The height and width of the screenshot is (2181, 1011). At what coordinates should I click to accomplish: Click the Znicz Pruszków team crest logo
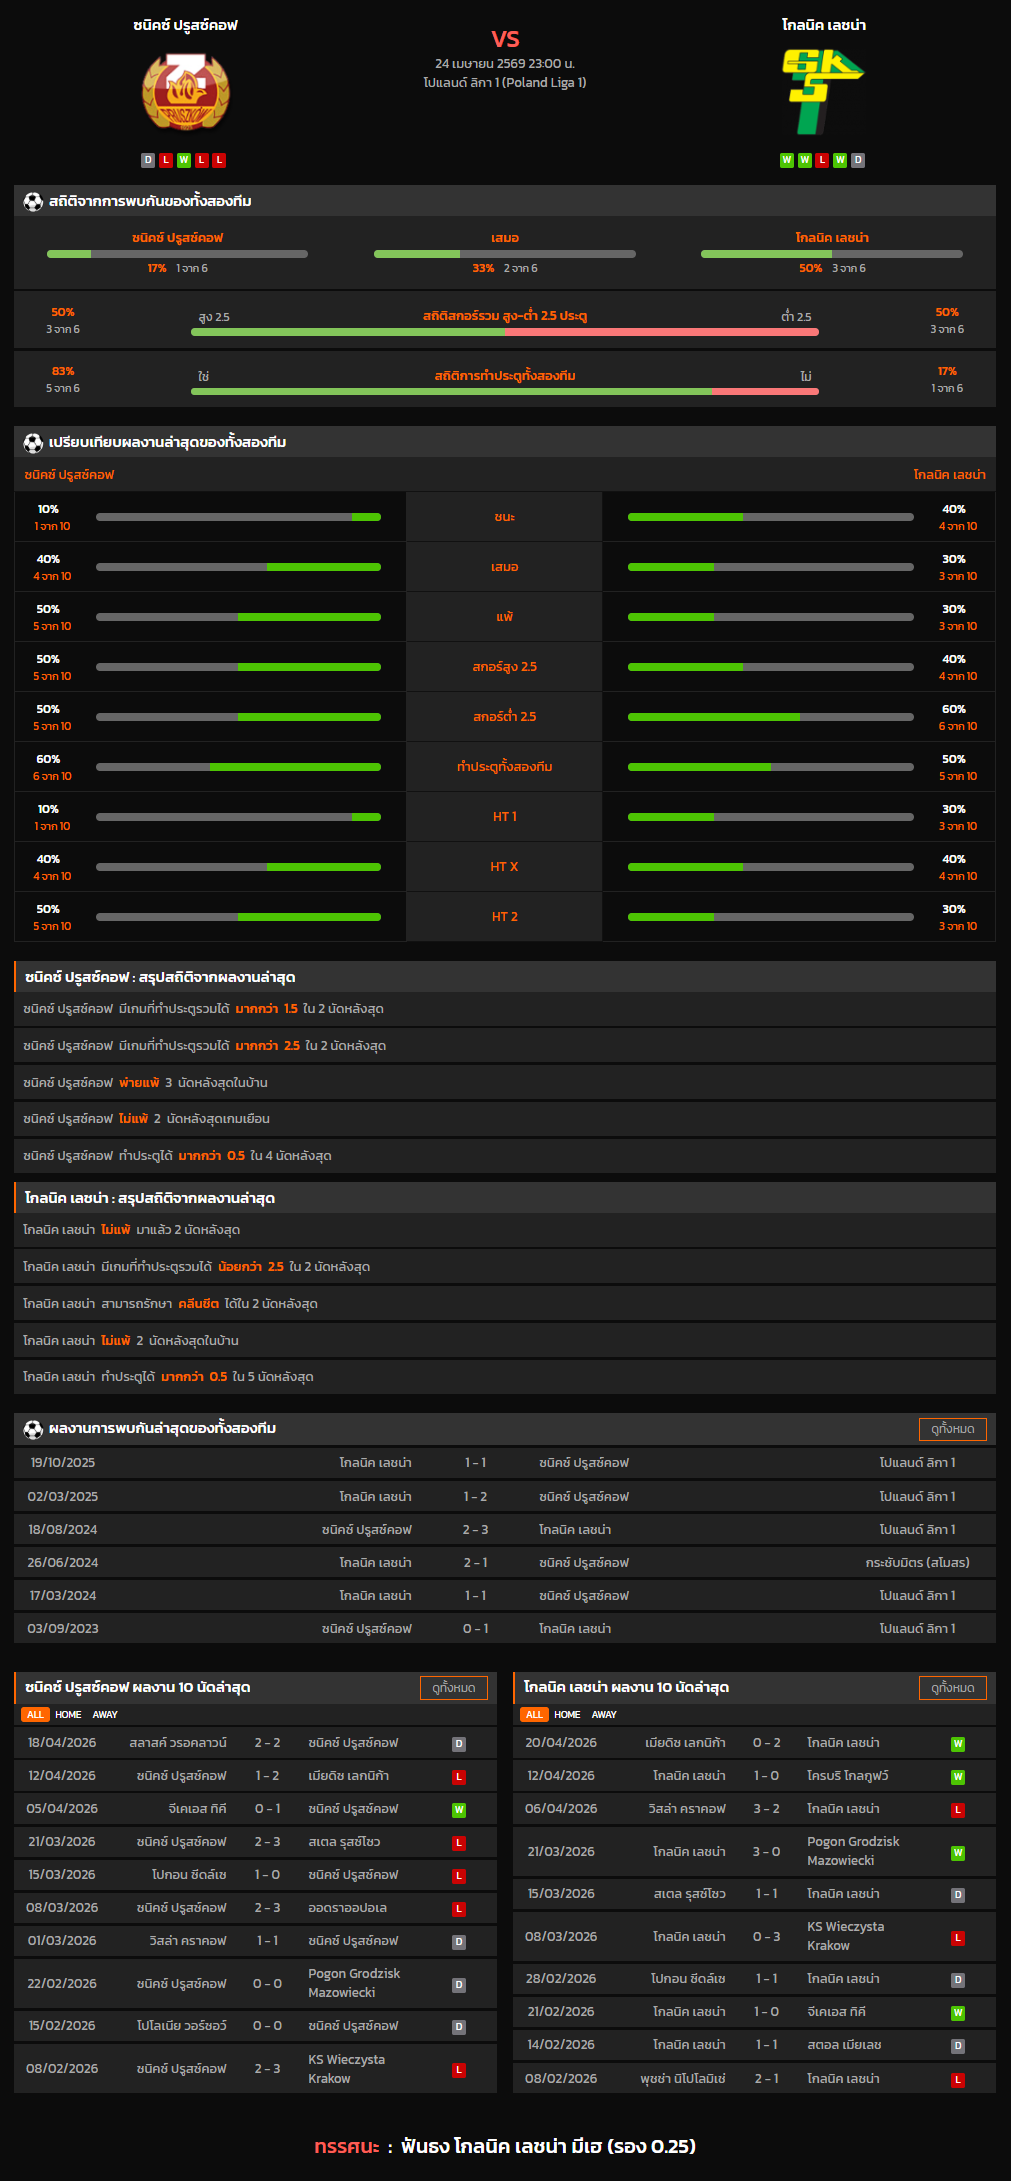point(185,92)
